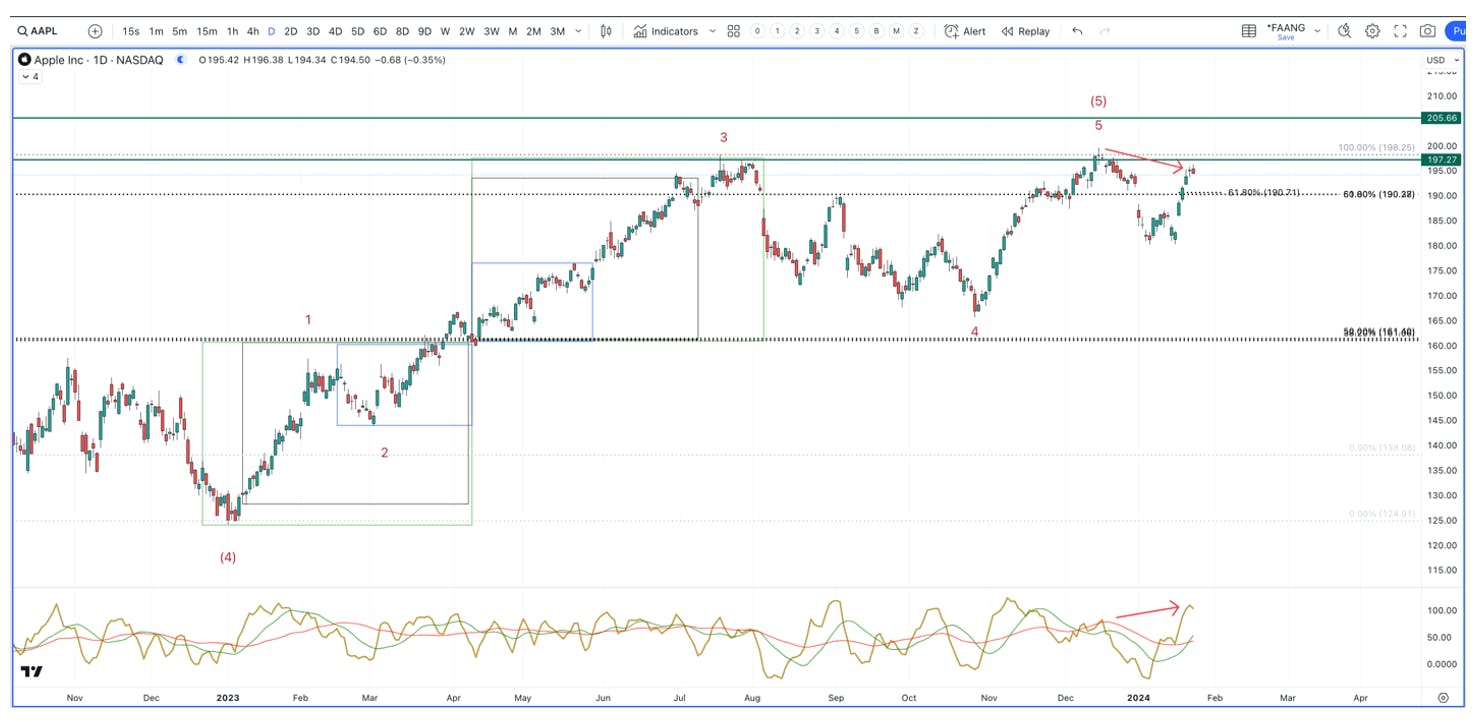Viewport: 1484px width, 722px height.
Task: Select the 1m timeframe
Action: point(156,31)
